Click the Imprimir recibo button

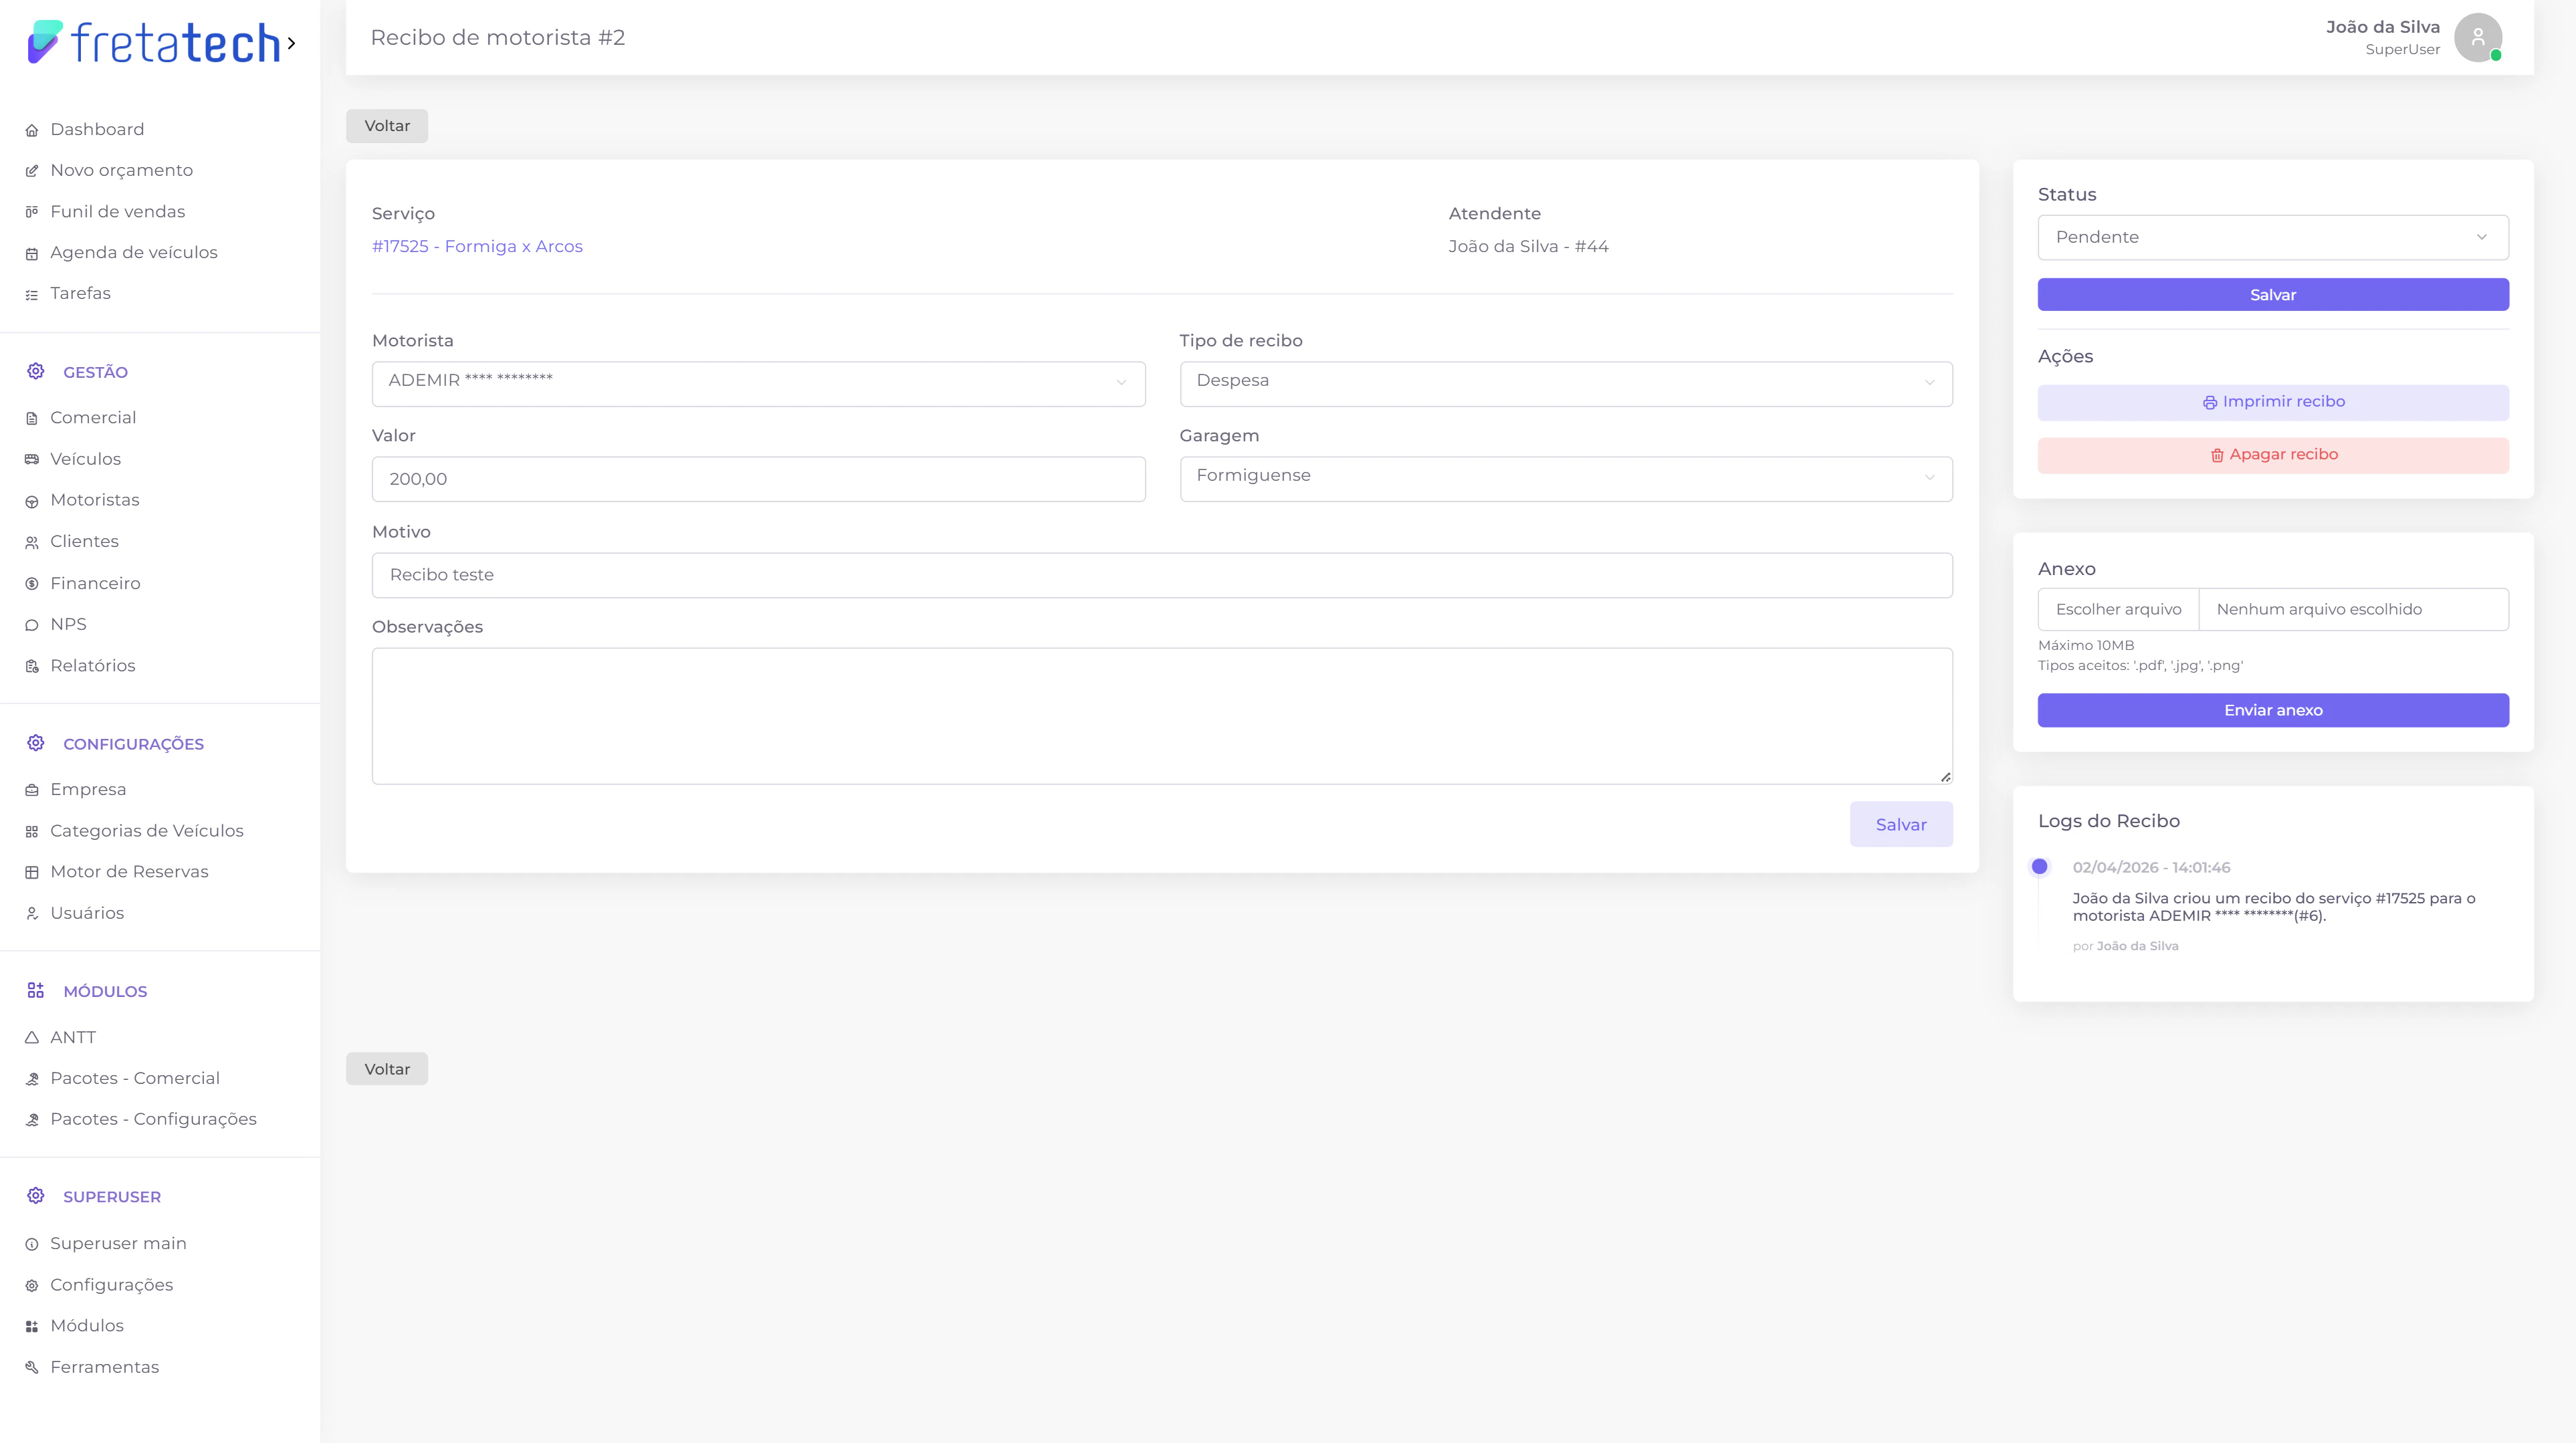pyautogui.click(x=2272, y=402)
